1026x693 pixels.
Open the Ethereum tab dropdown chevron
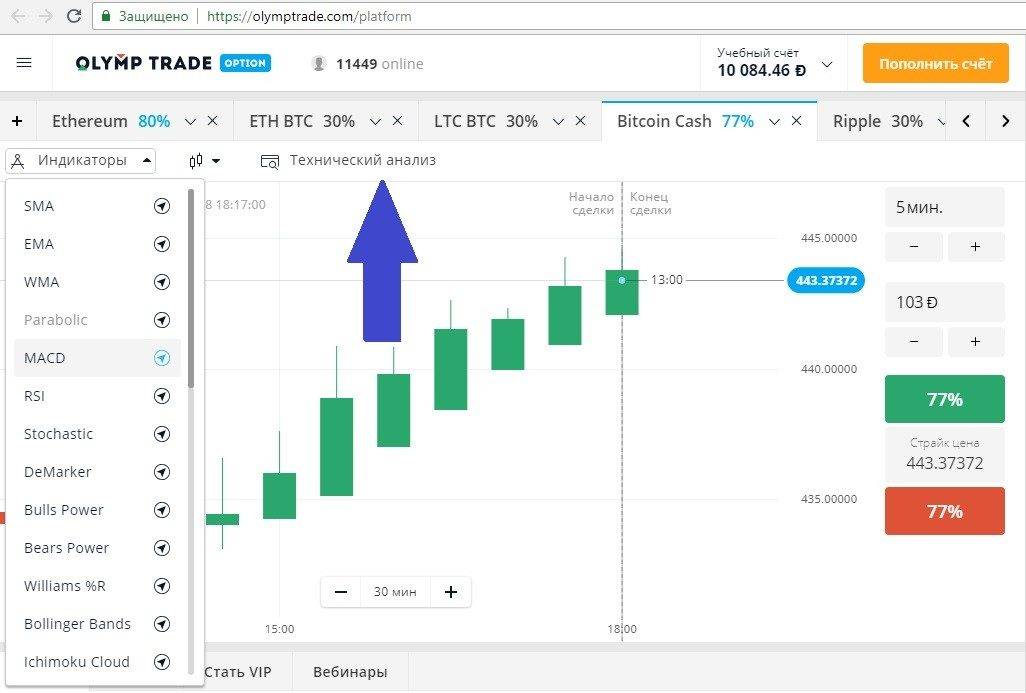(x=191, y=121)
